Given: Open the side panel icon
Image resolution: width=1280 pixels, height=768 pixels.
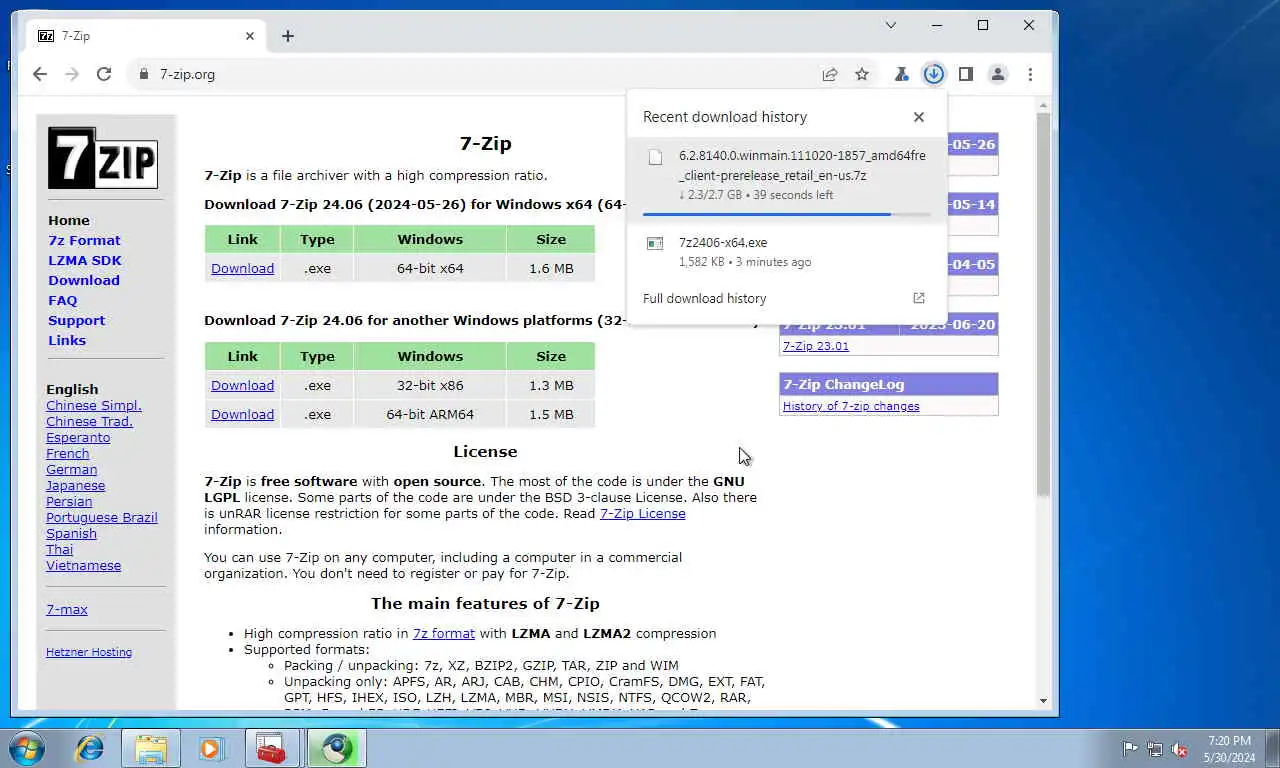Looking at the screenshot, I should pyautogui.click(x=966, y=74).
